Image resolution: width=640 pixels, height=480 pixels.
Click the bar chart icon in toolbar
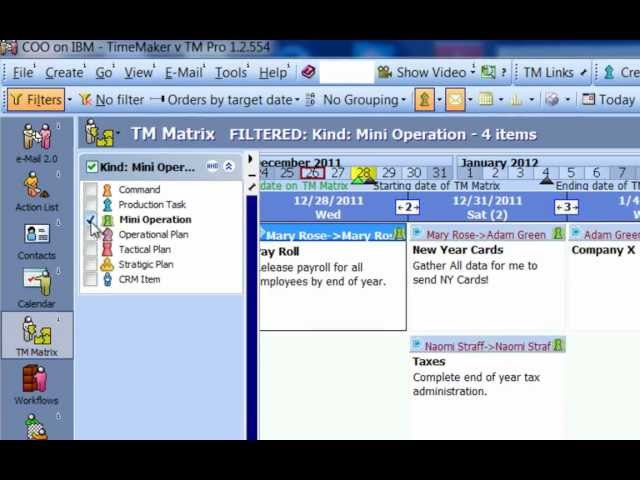click(x=516, y=99)
